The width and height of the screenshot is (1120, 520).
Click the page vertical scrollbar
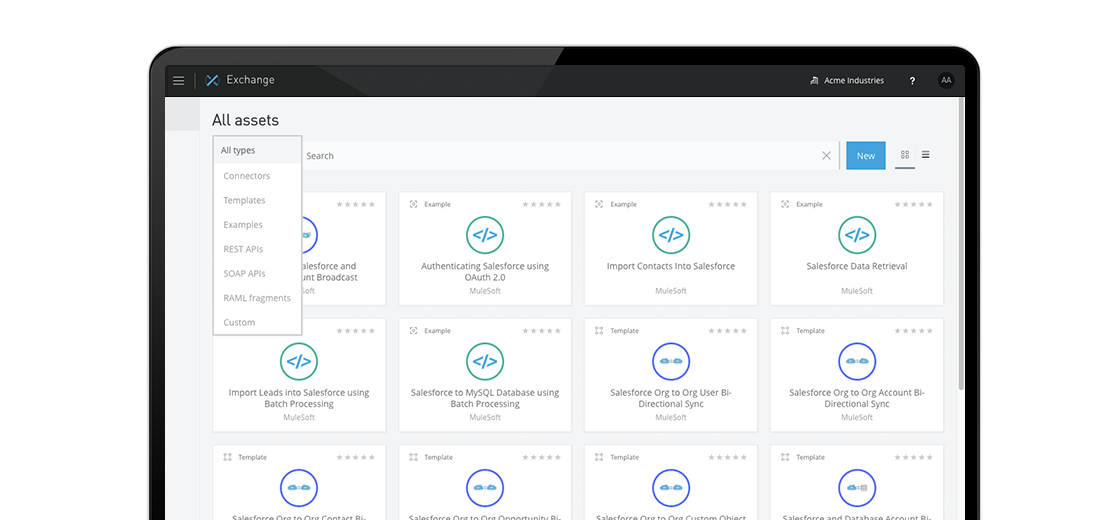[961, 243]
